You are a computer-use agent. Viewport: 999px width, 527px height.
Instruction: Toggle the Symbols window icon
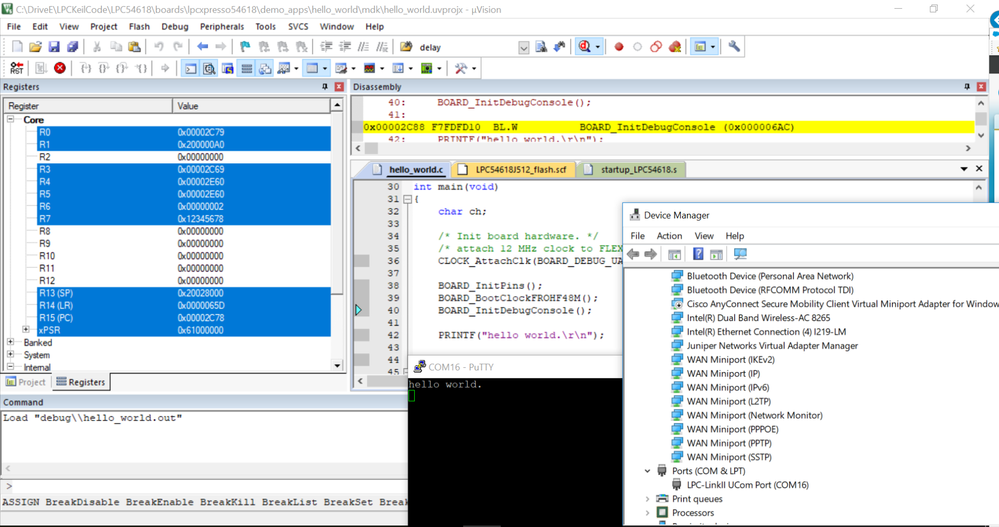click(227, 68)
